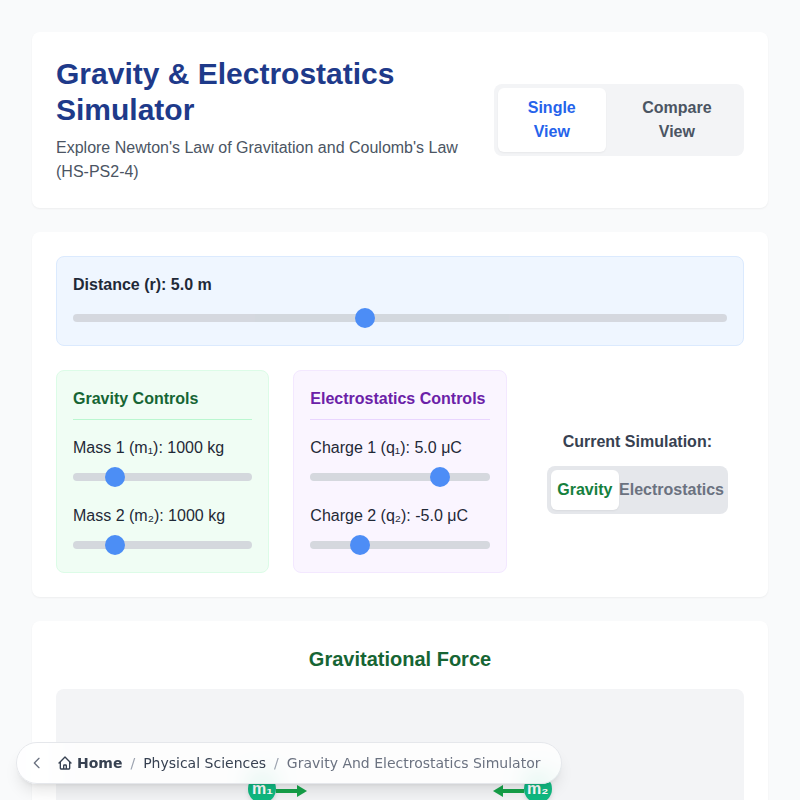The height and width of the screenshot is (800, 800).
Task: Click the Charge 1 slider handle
Action: pyautogui.click(x=440, y=477)
